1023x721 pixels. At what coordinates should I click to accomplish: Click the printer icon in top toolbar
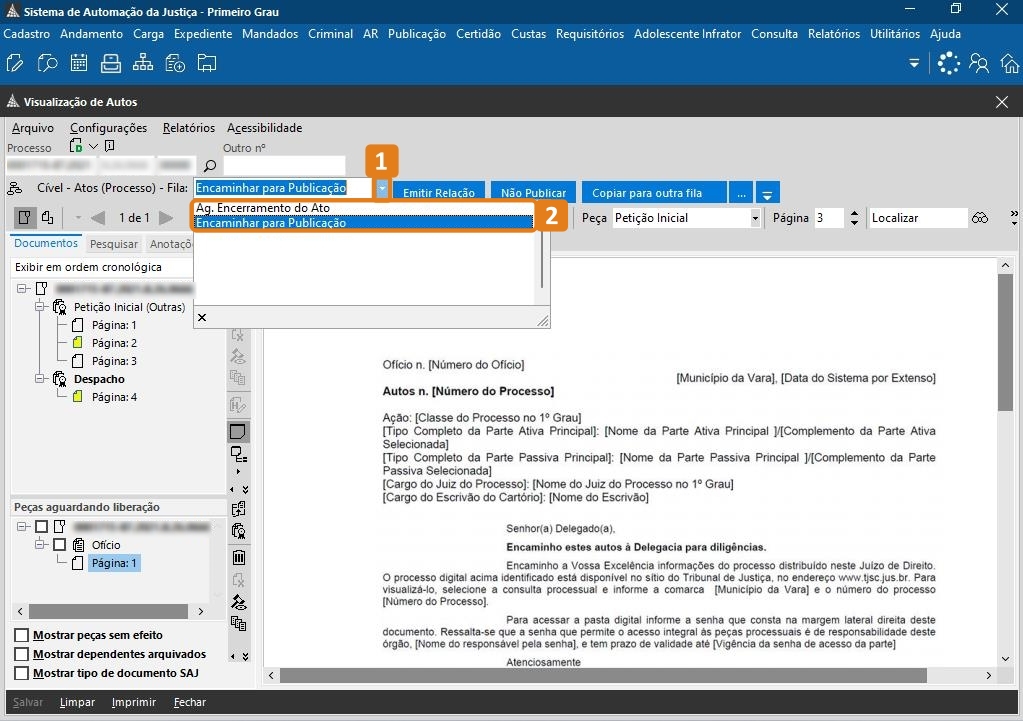[110, 64]
